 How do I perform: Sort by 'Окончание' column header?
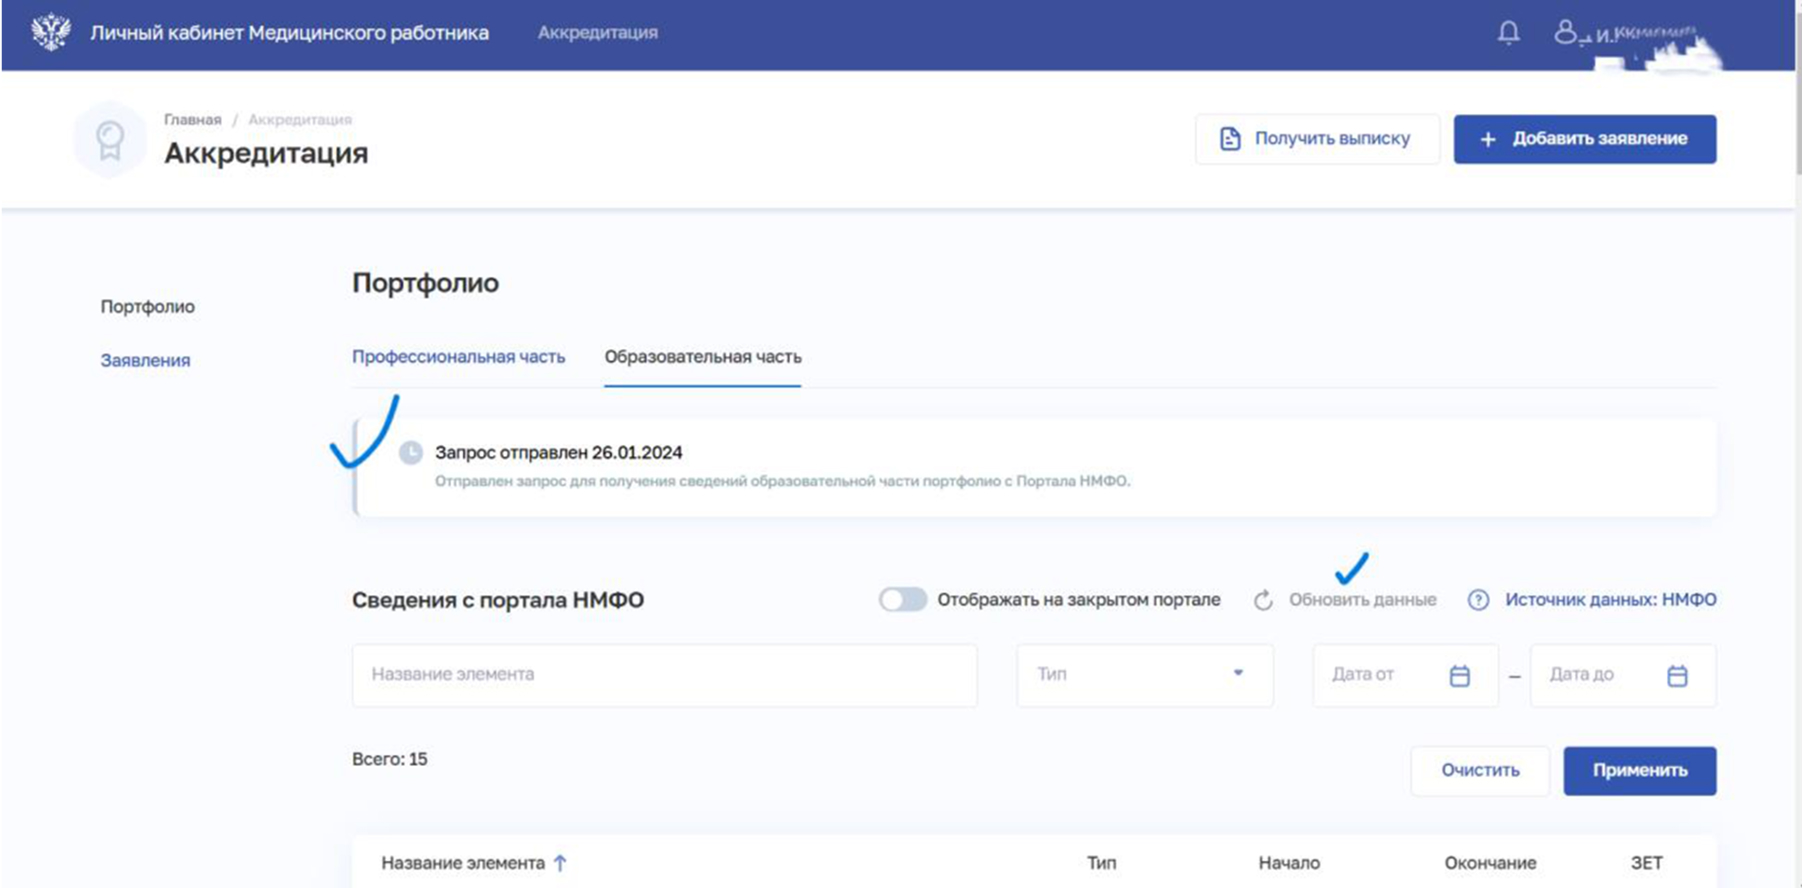(x=1490, y=863)
